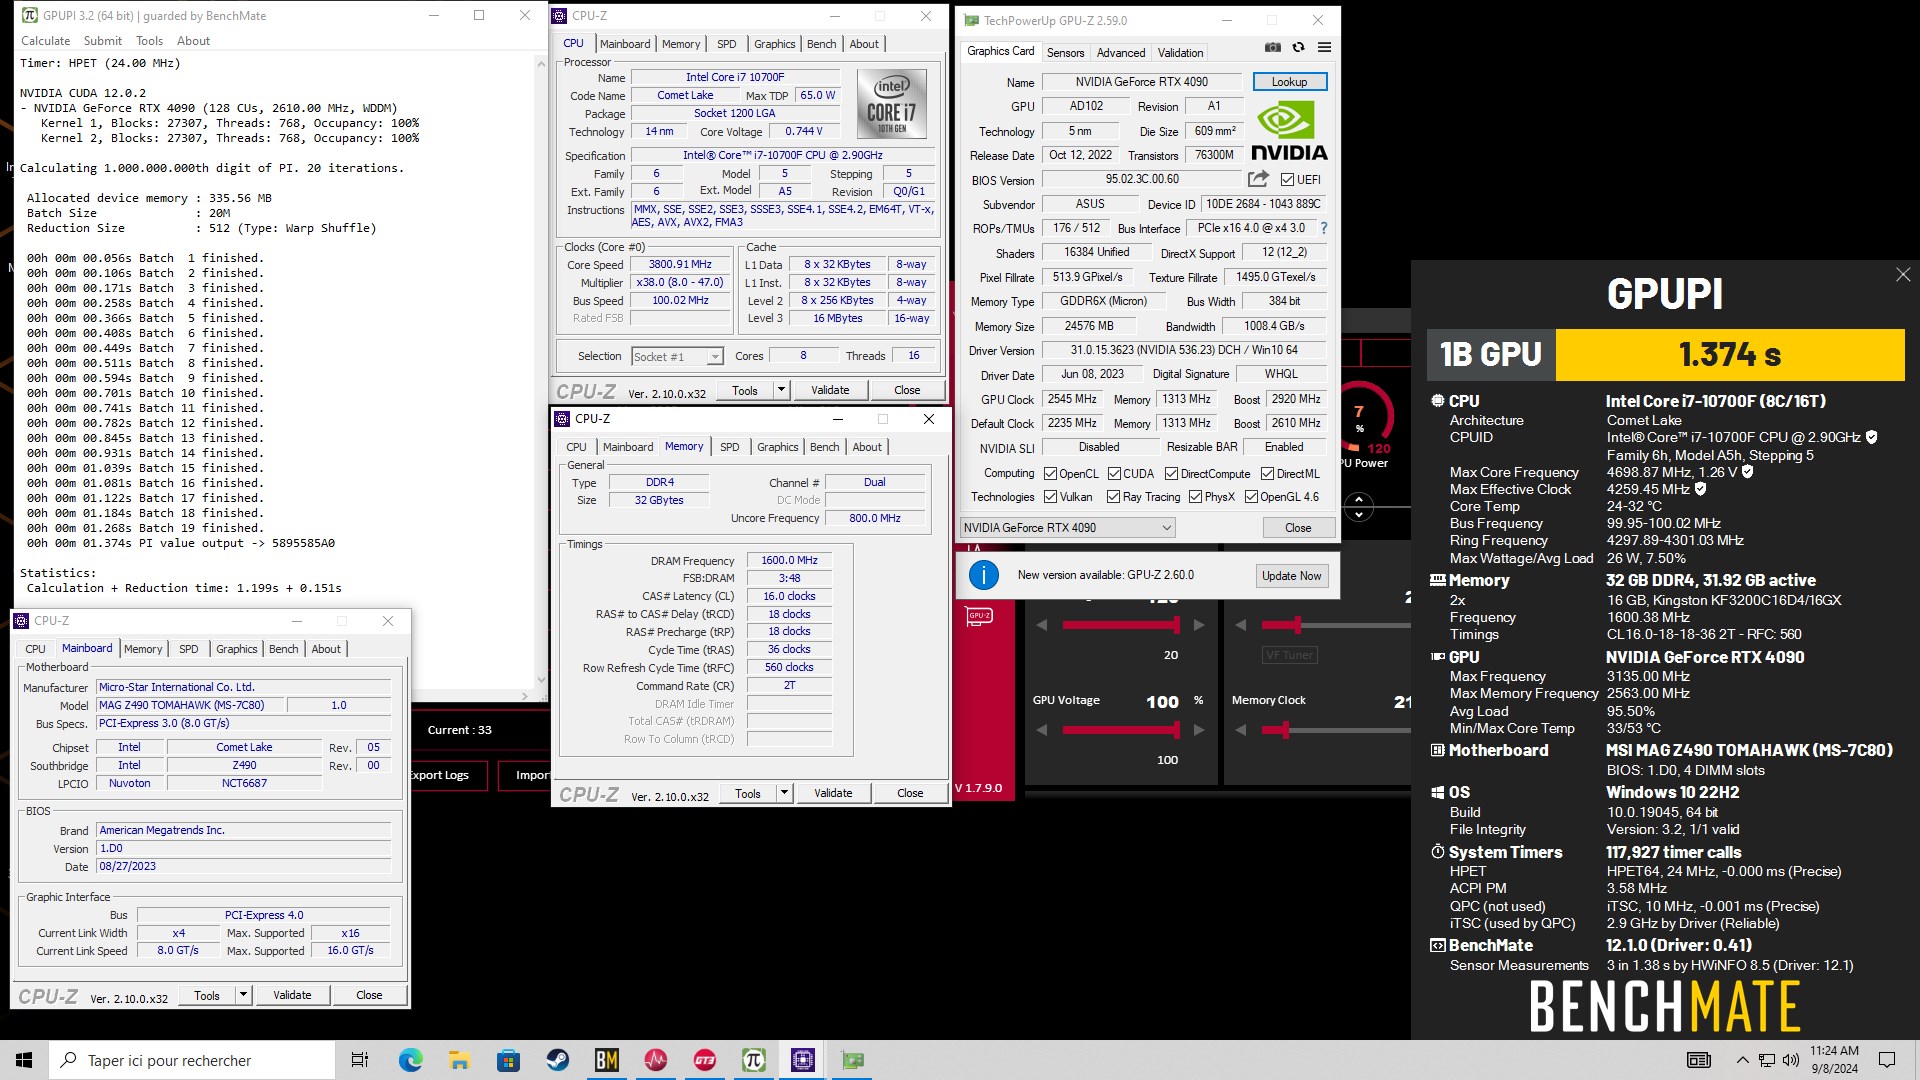This screenshot has width=1920, height=1080.
Task: Toggle the OpenGL 4.6 checkbox
Action: tap(1251, 497)
